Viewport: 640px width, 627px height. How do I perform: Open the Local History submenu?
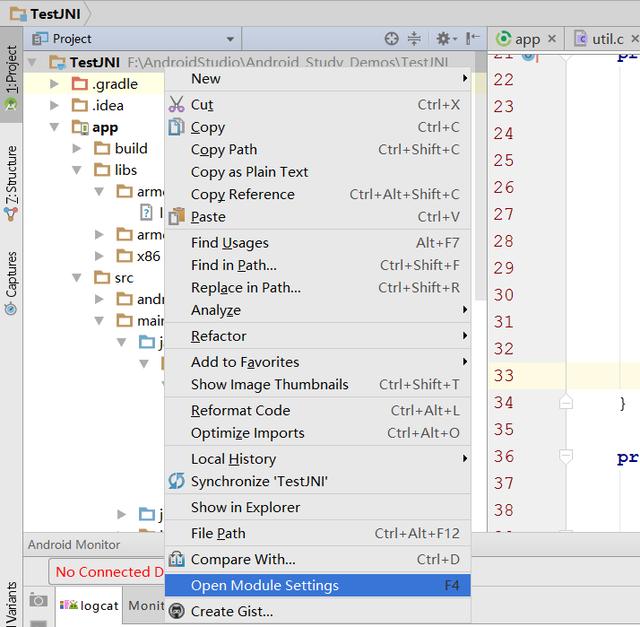tap(318, 459)
